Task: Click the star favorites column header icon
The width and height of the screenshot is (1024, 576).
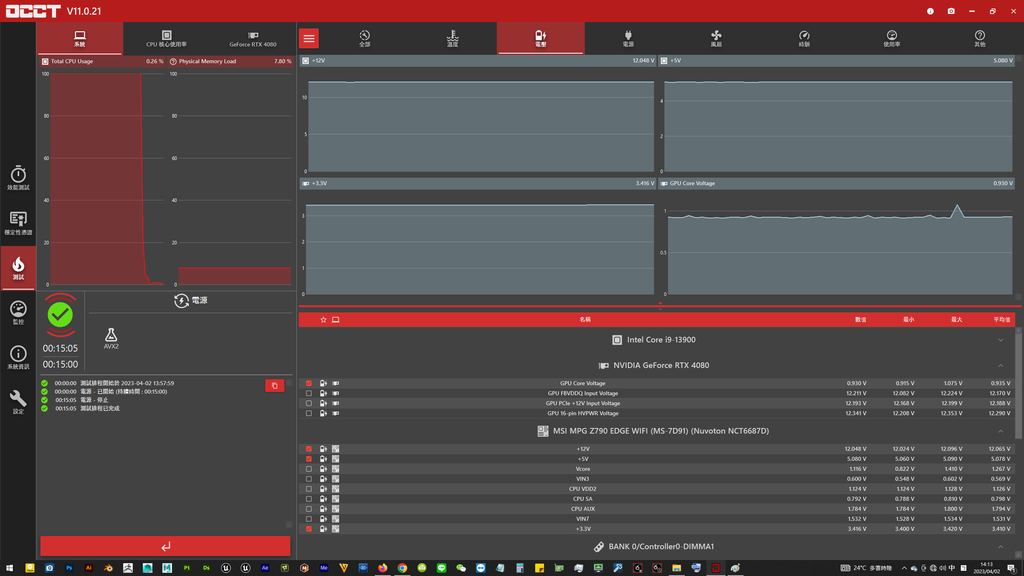Action: (x=323, y=319)
